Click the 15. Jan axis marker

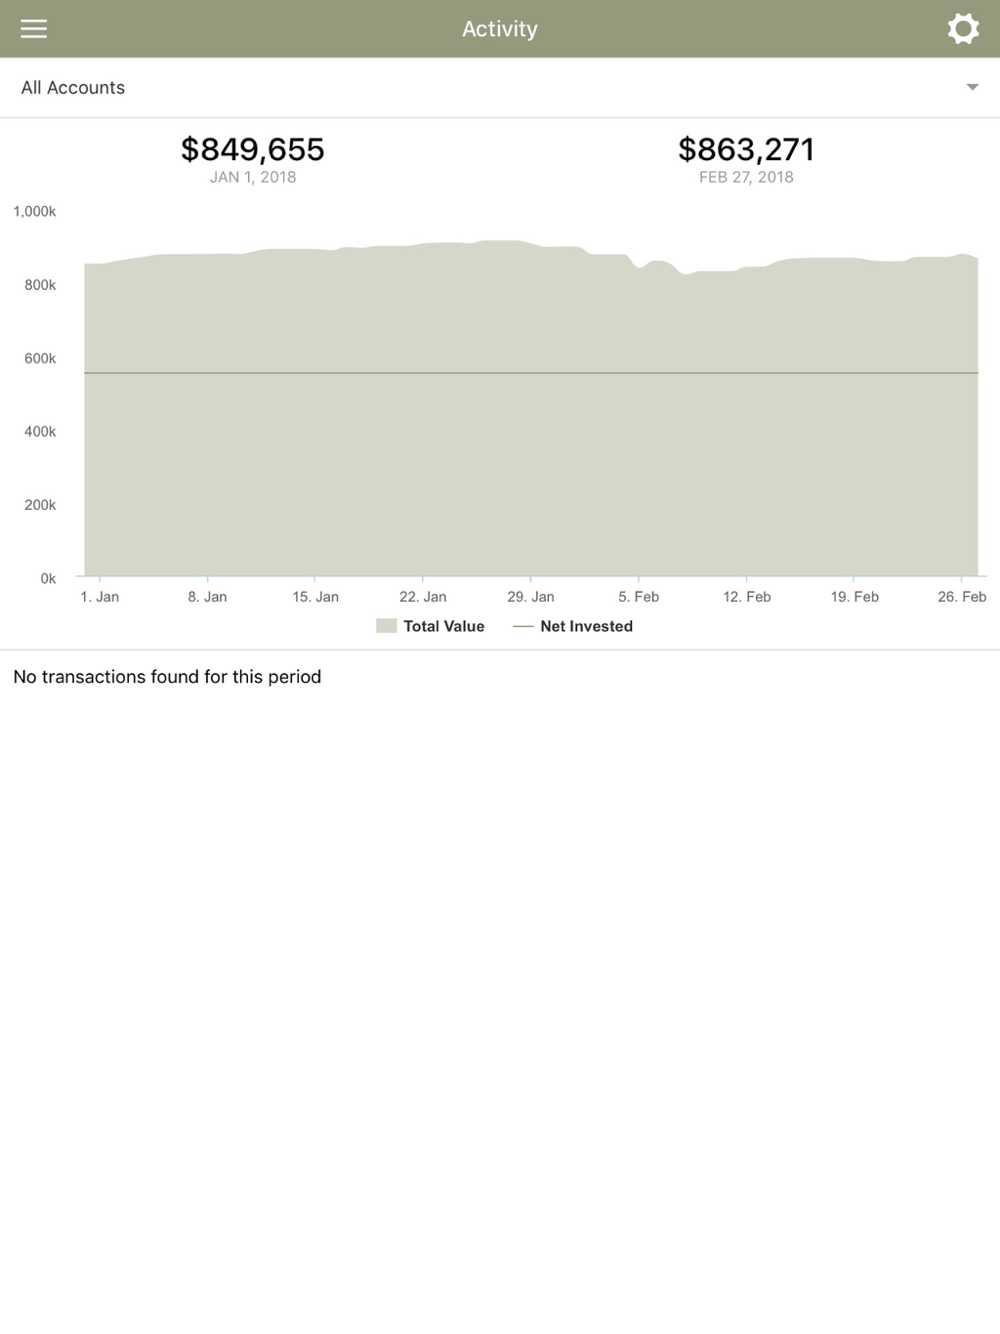click(315, 597)
